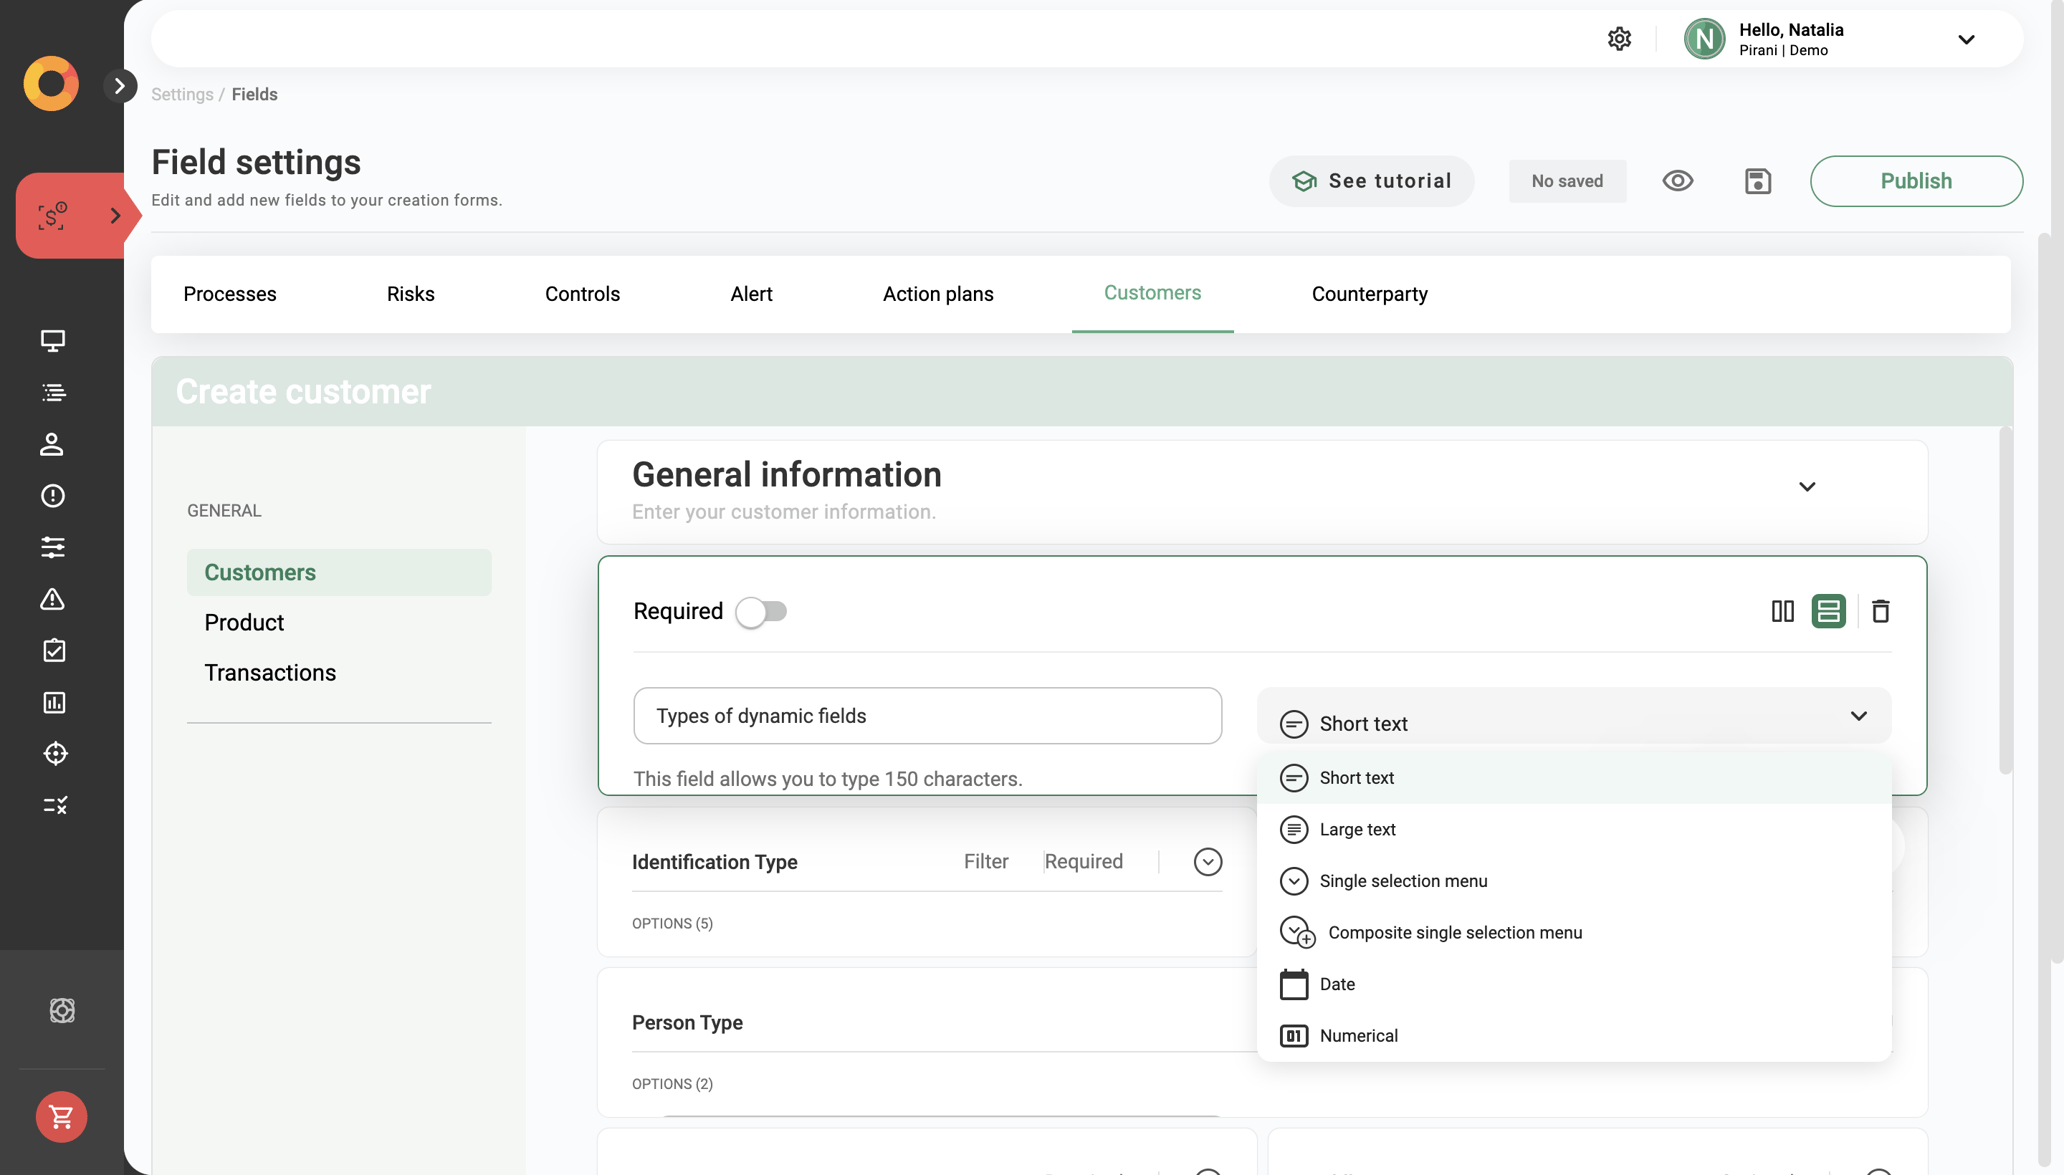
Task: Click the target/crosshair icon in sidebar
Action: coord(53,753)
